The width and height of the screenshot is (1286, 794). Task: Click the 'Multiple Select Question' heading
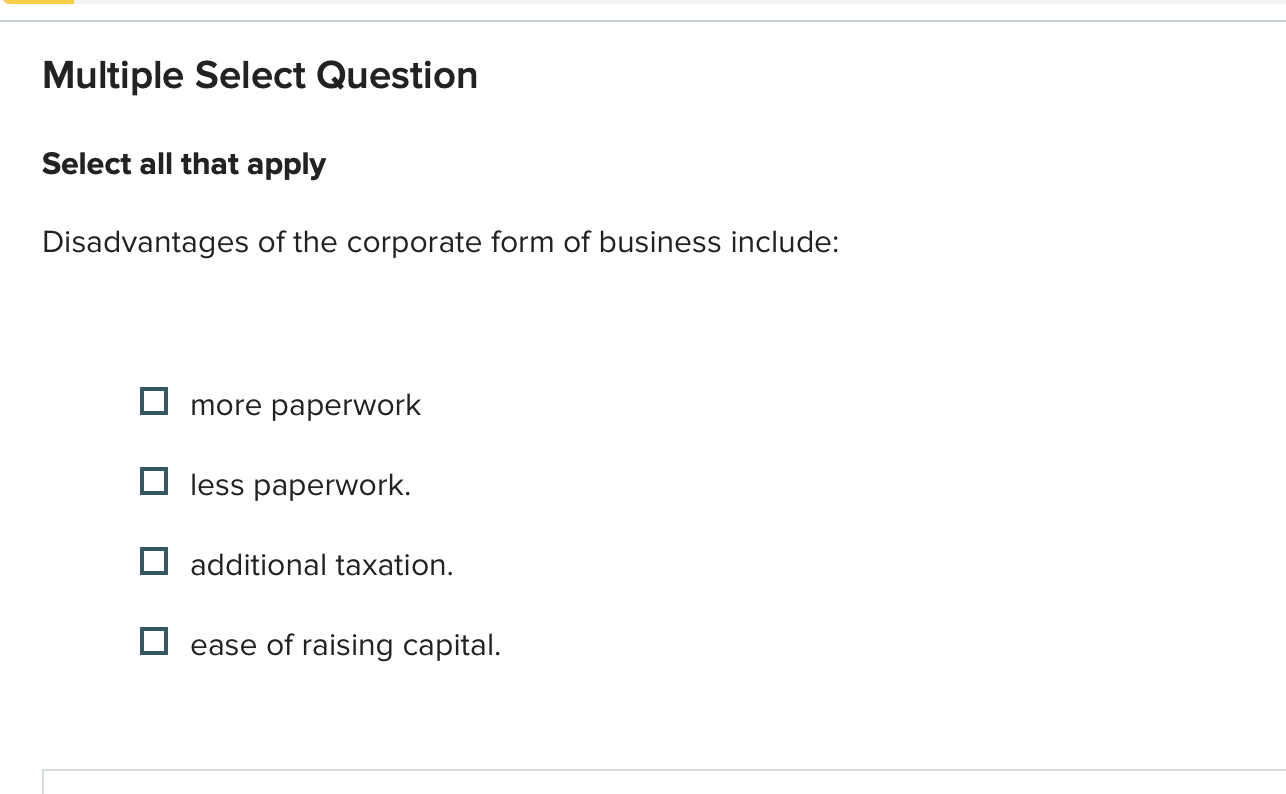260,75
